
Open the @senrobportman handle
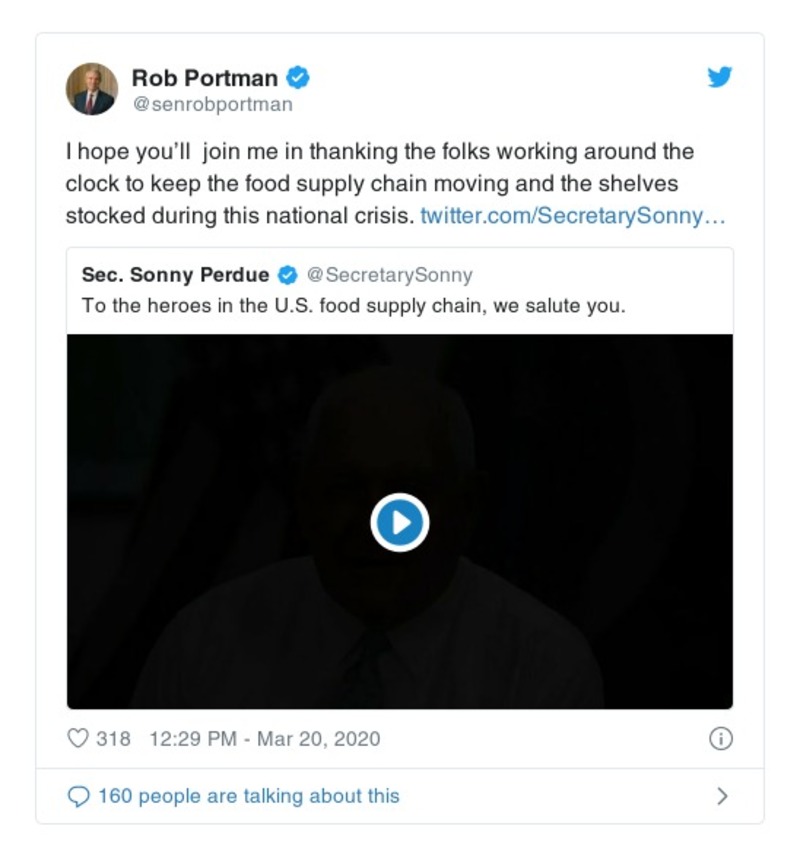pyautogui.click(x=212, y=104)
